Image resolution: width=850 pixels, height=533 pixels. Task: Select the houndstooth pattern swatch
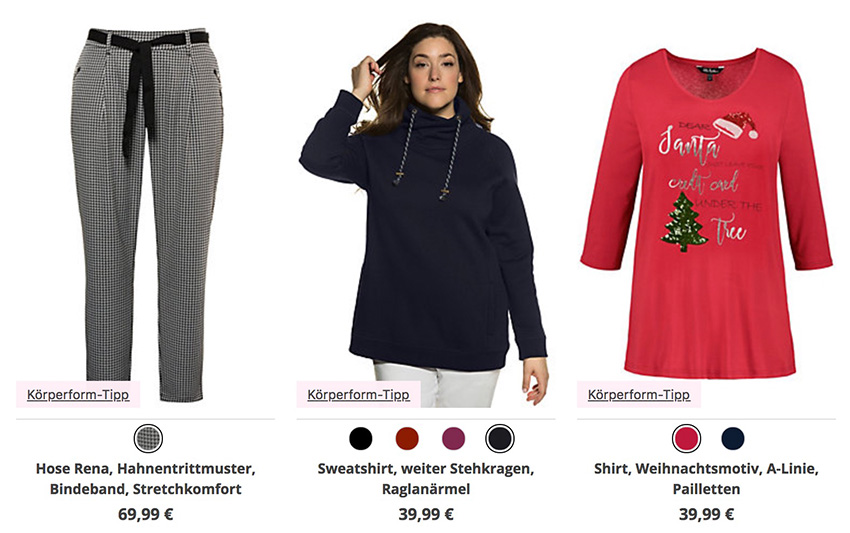[x=148, y=438]
